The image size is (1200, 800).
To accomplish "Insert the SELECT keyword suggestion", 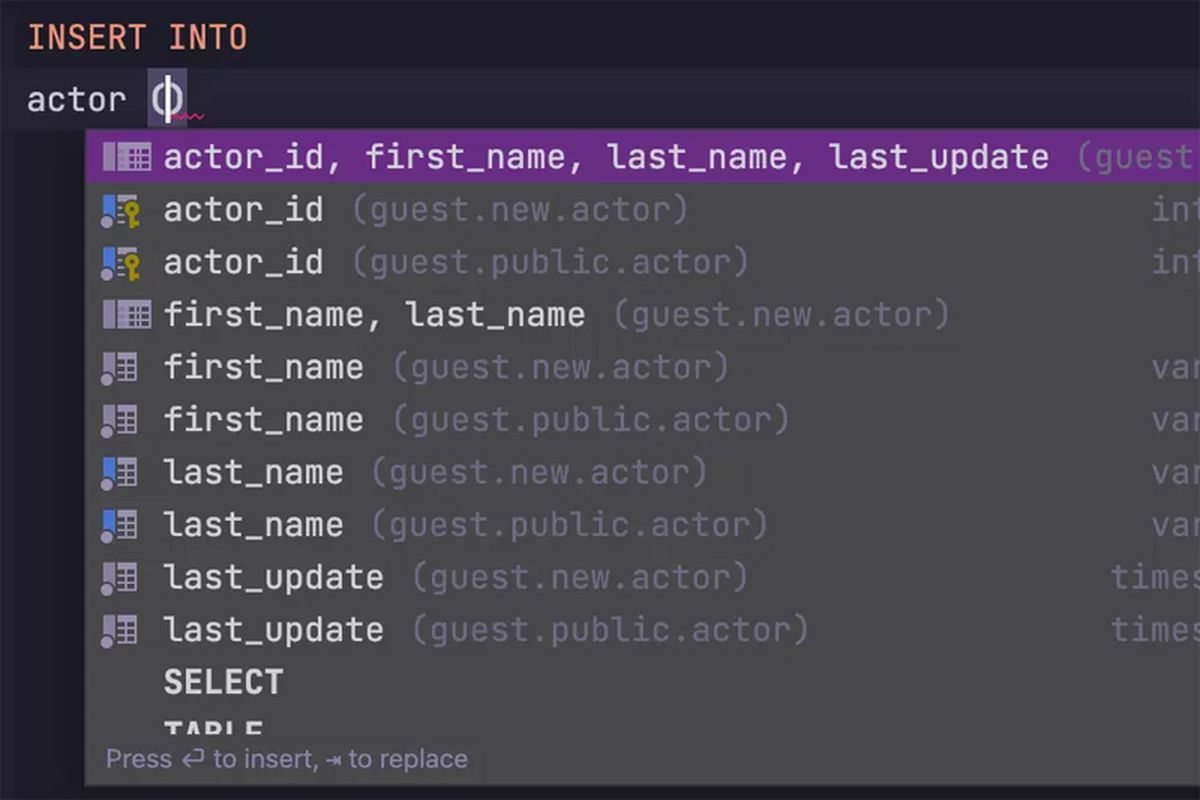I will click(x=223, y=682).
